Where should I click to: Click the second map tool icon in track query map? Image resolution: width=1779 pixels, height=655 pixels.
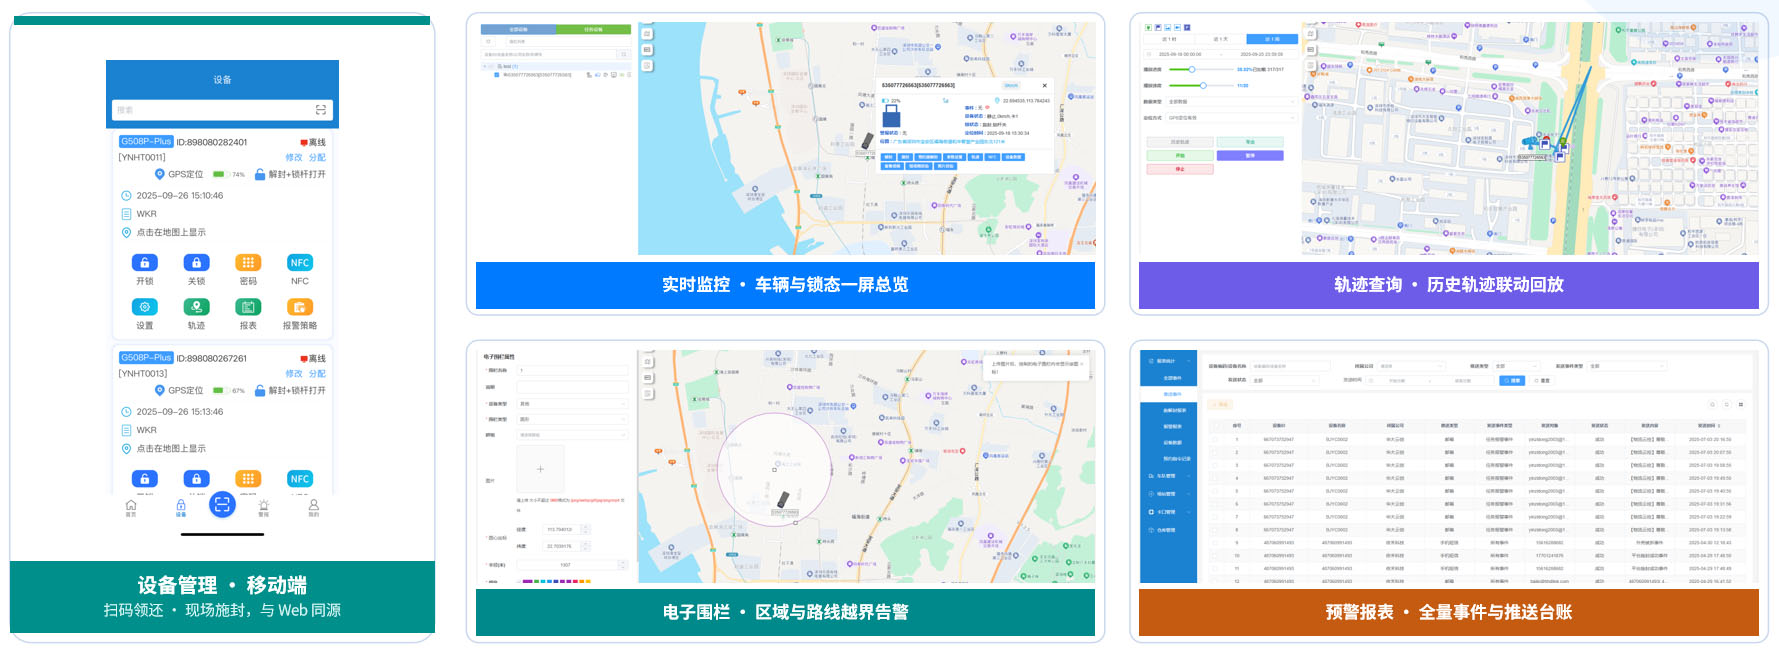pyautogui.click(x=1310, y=49)
